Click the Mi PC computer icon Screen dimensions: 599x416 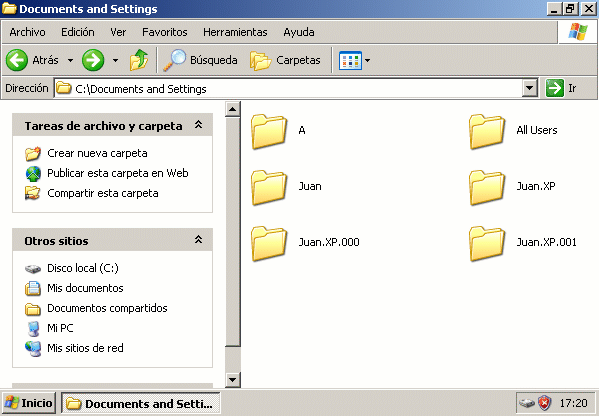(34, 329)
